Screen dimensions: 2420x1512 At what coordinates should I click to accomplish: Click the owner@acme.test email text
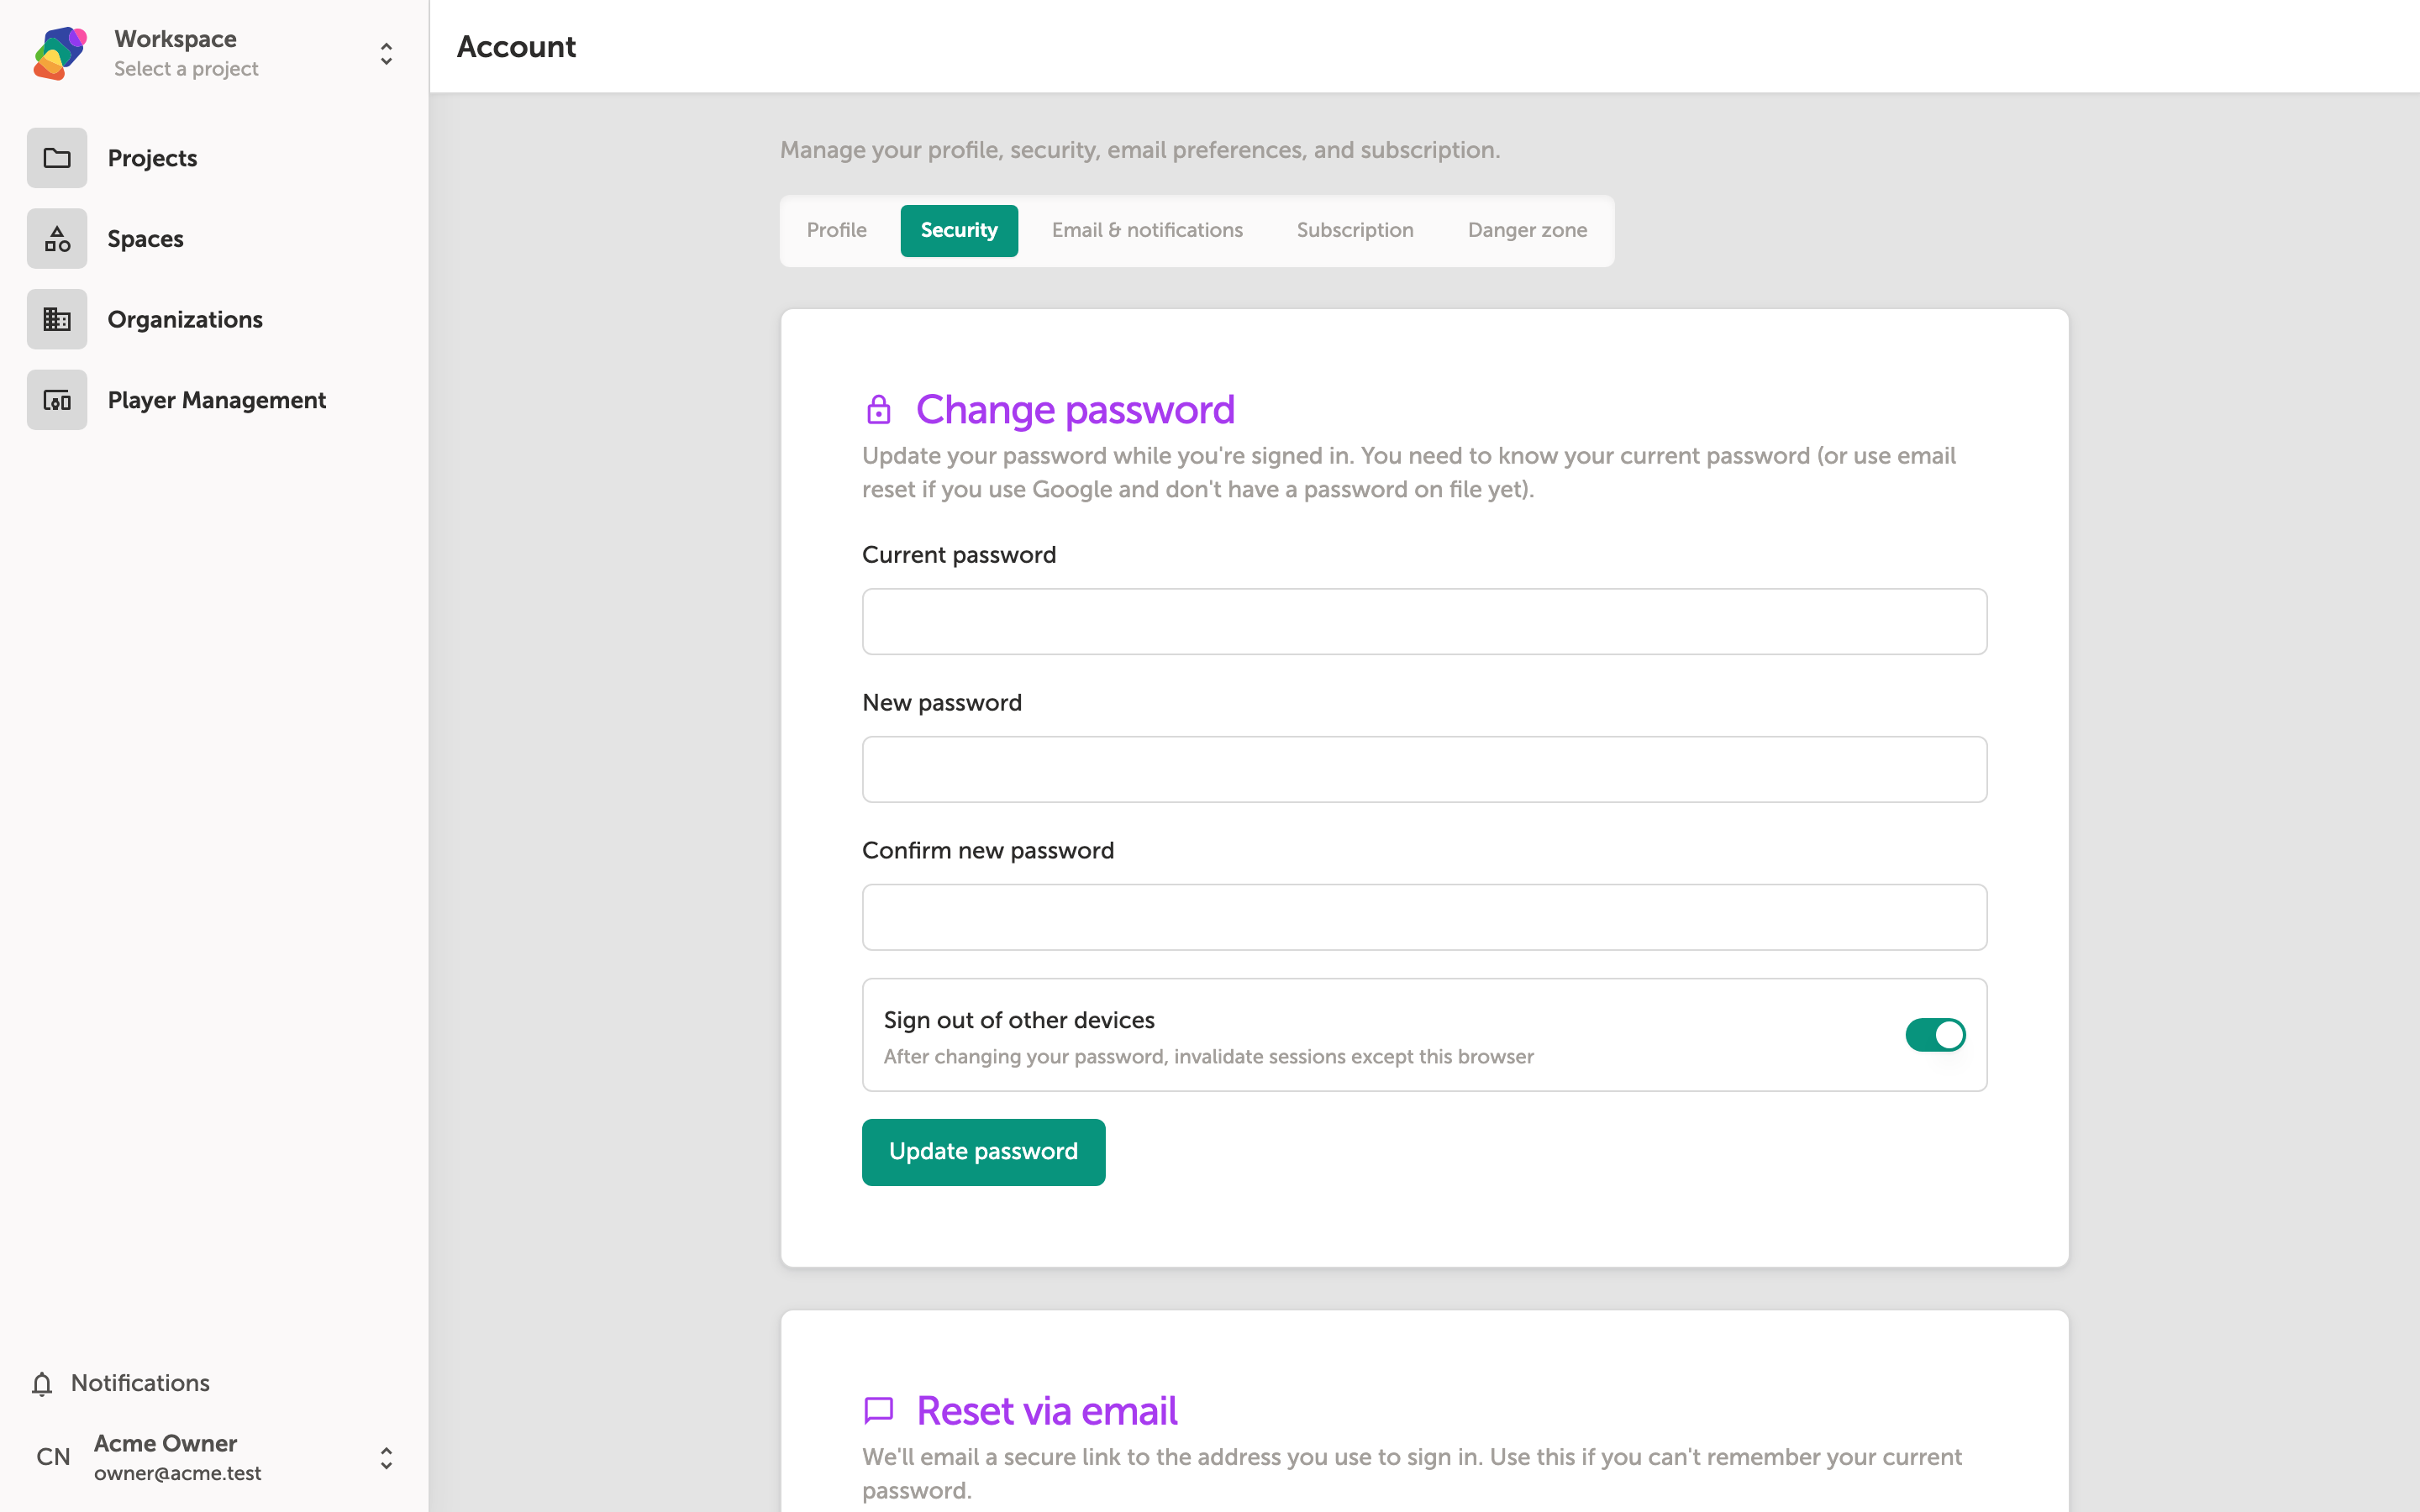click(x=178, y=1473)
